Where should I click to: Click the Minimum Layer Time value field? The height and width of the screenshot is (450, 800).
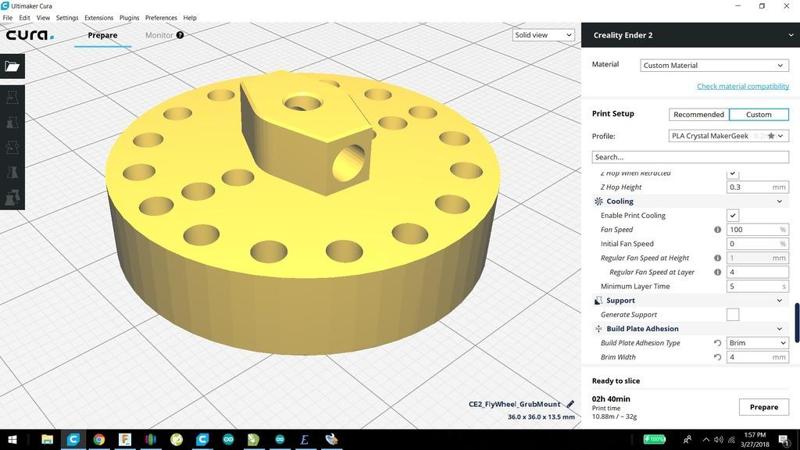coord(758,286)
